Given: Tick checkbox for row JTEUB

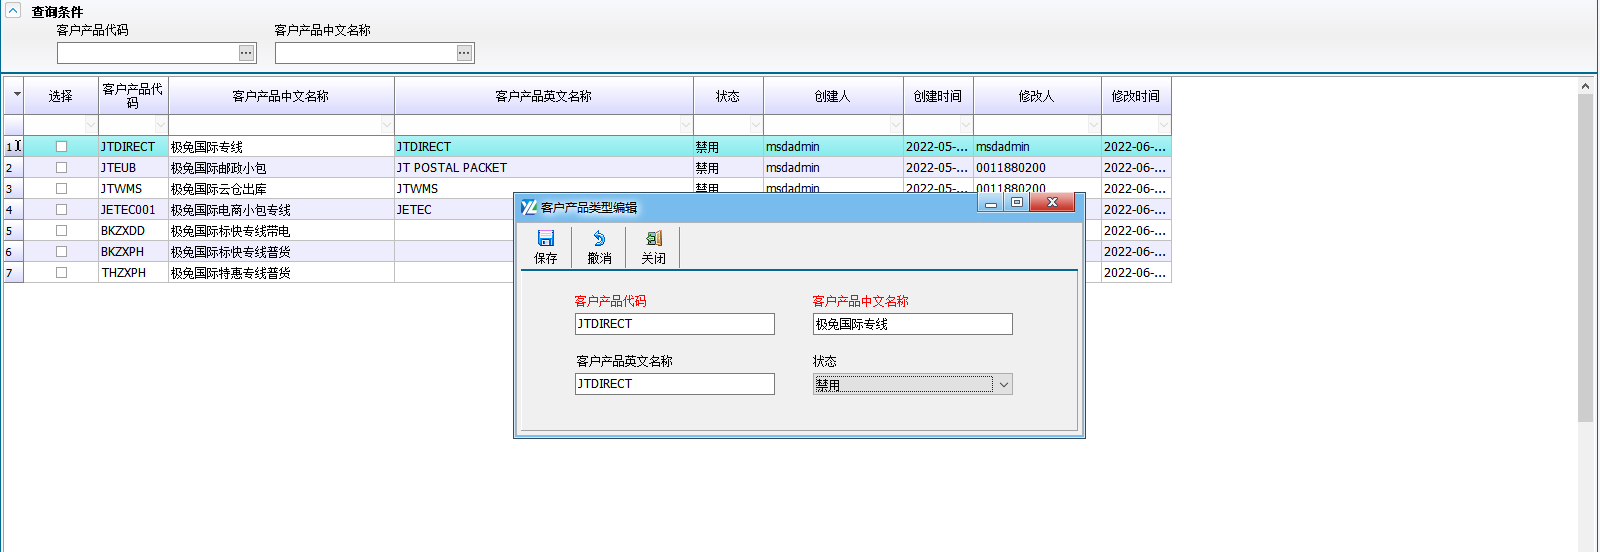Looking at the screenshot, I should pyautogui.click(x=61, y=167).
